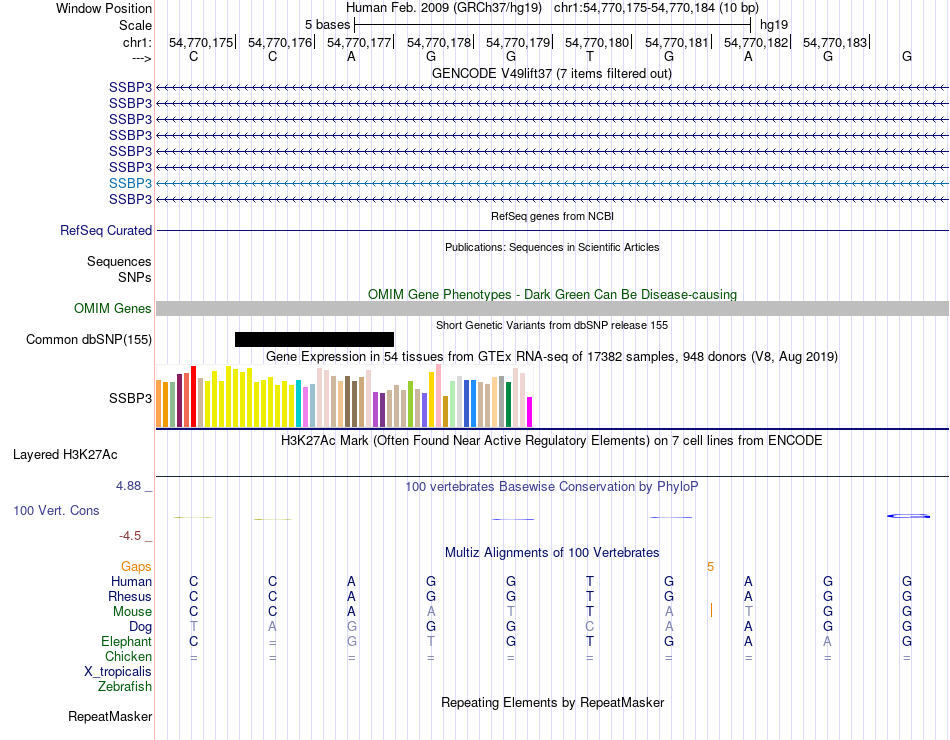Click position label 54,770,180

tap(597, 42)
